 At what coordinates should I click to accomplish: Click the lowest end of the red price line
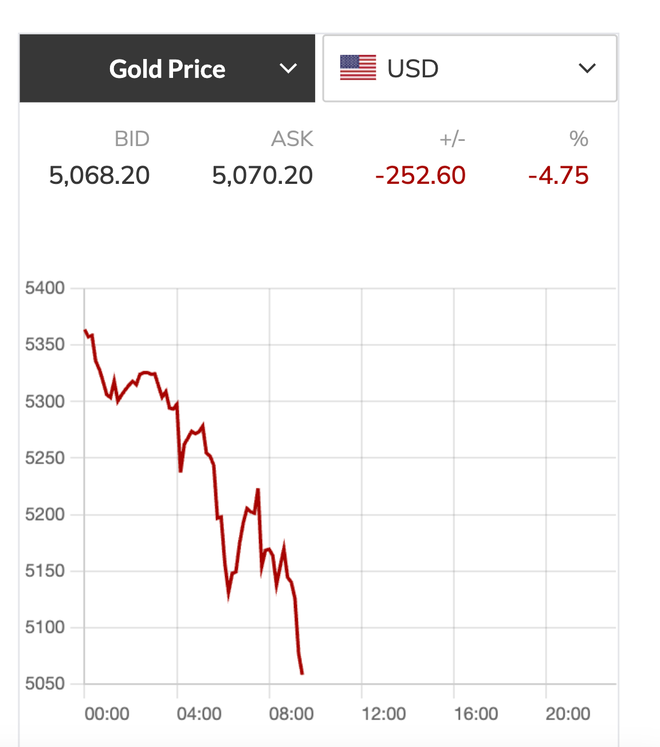click(302, 673)
